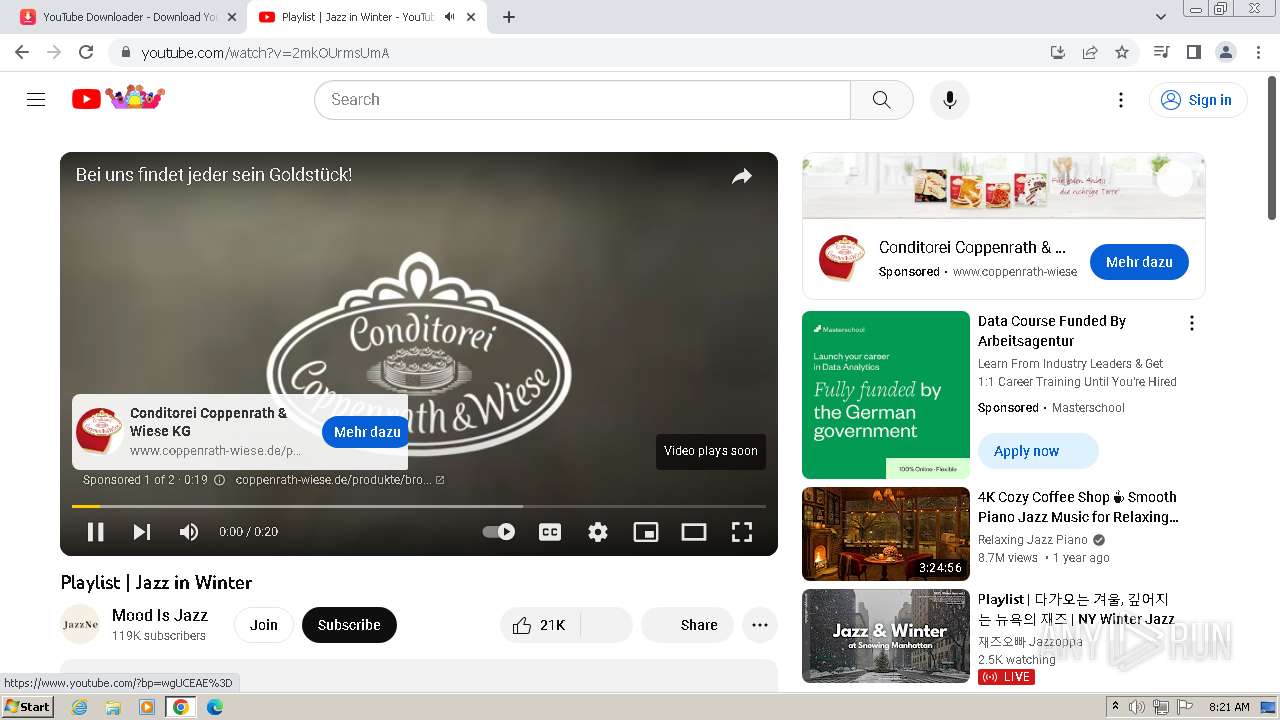This screenshot has height=720, width=1280.
Task: Open player settings gear
Action: coord(598,532)
